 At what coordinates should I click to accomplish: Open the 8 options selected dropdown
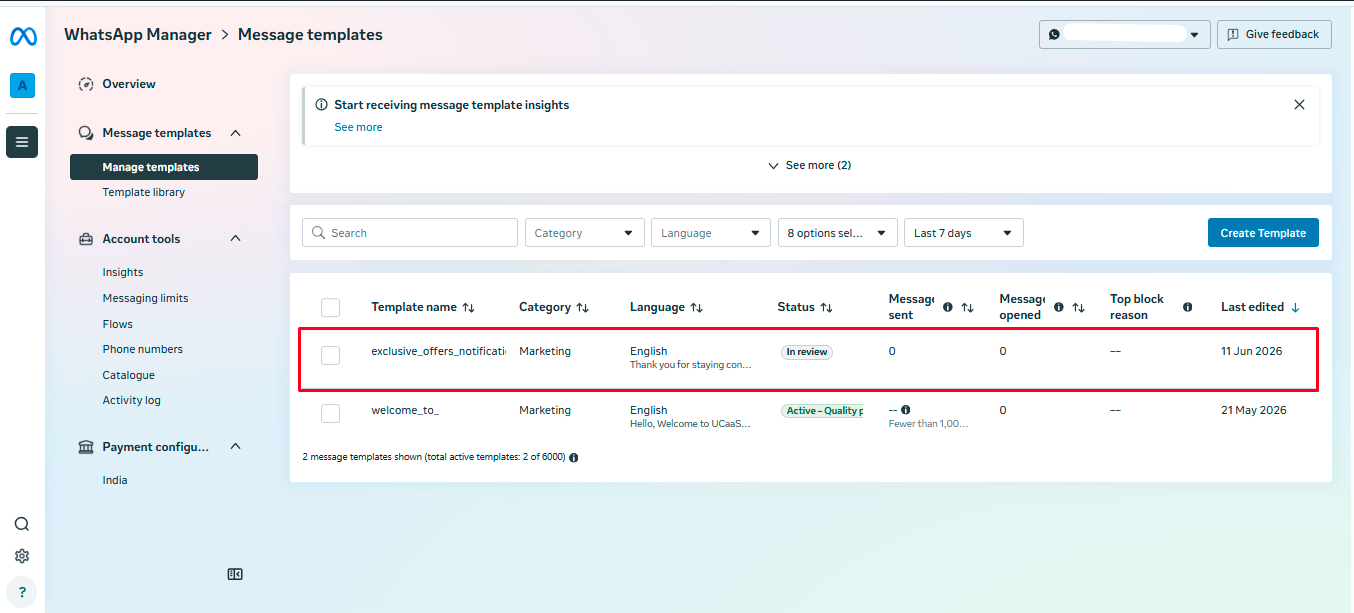(838, 233)
